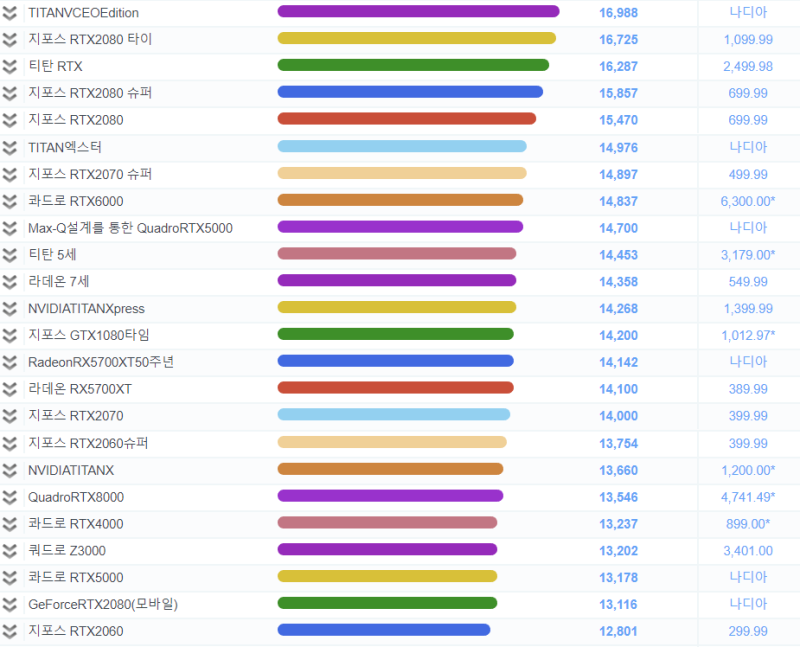Click the score 14,142
Screen dimensions: 800x647
tap(618, 362)
